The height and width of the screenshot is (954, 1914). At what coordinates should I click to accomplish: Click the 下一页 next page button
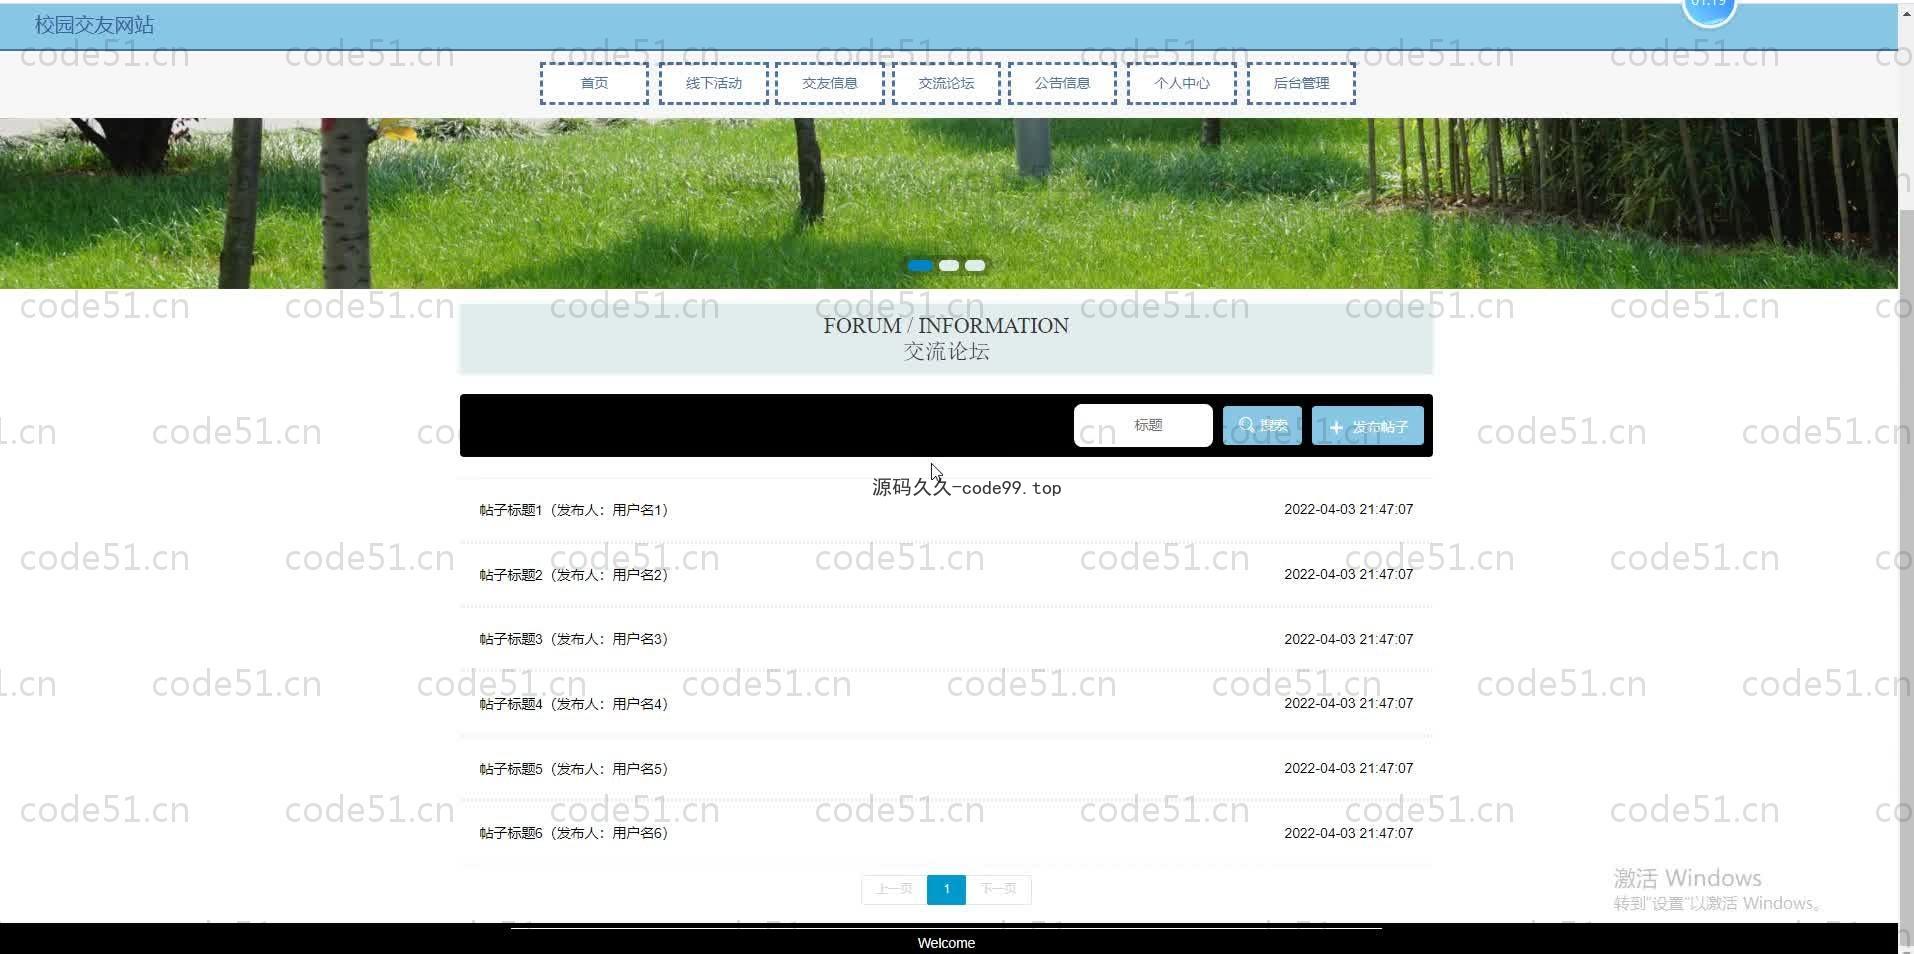coord(998,889)
